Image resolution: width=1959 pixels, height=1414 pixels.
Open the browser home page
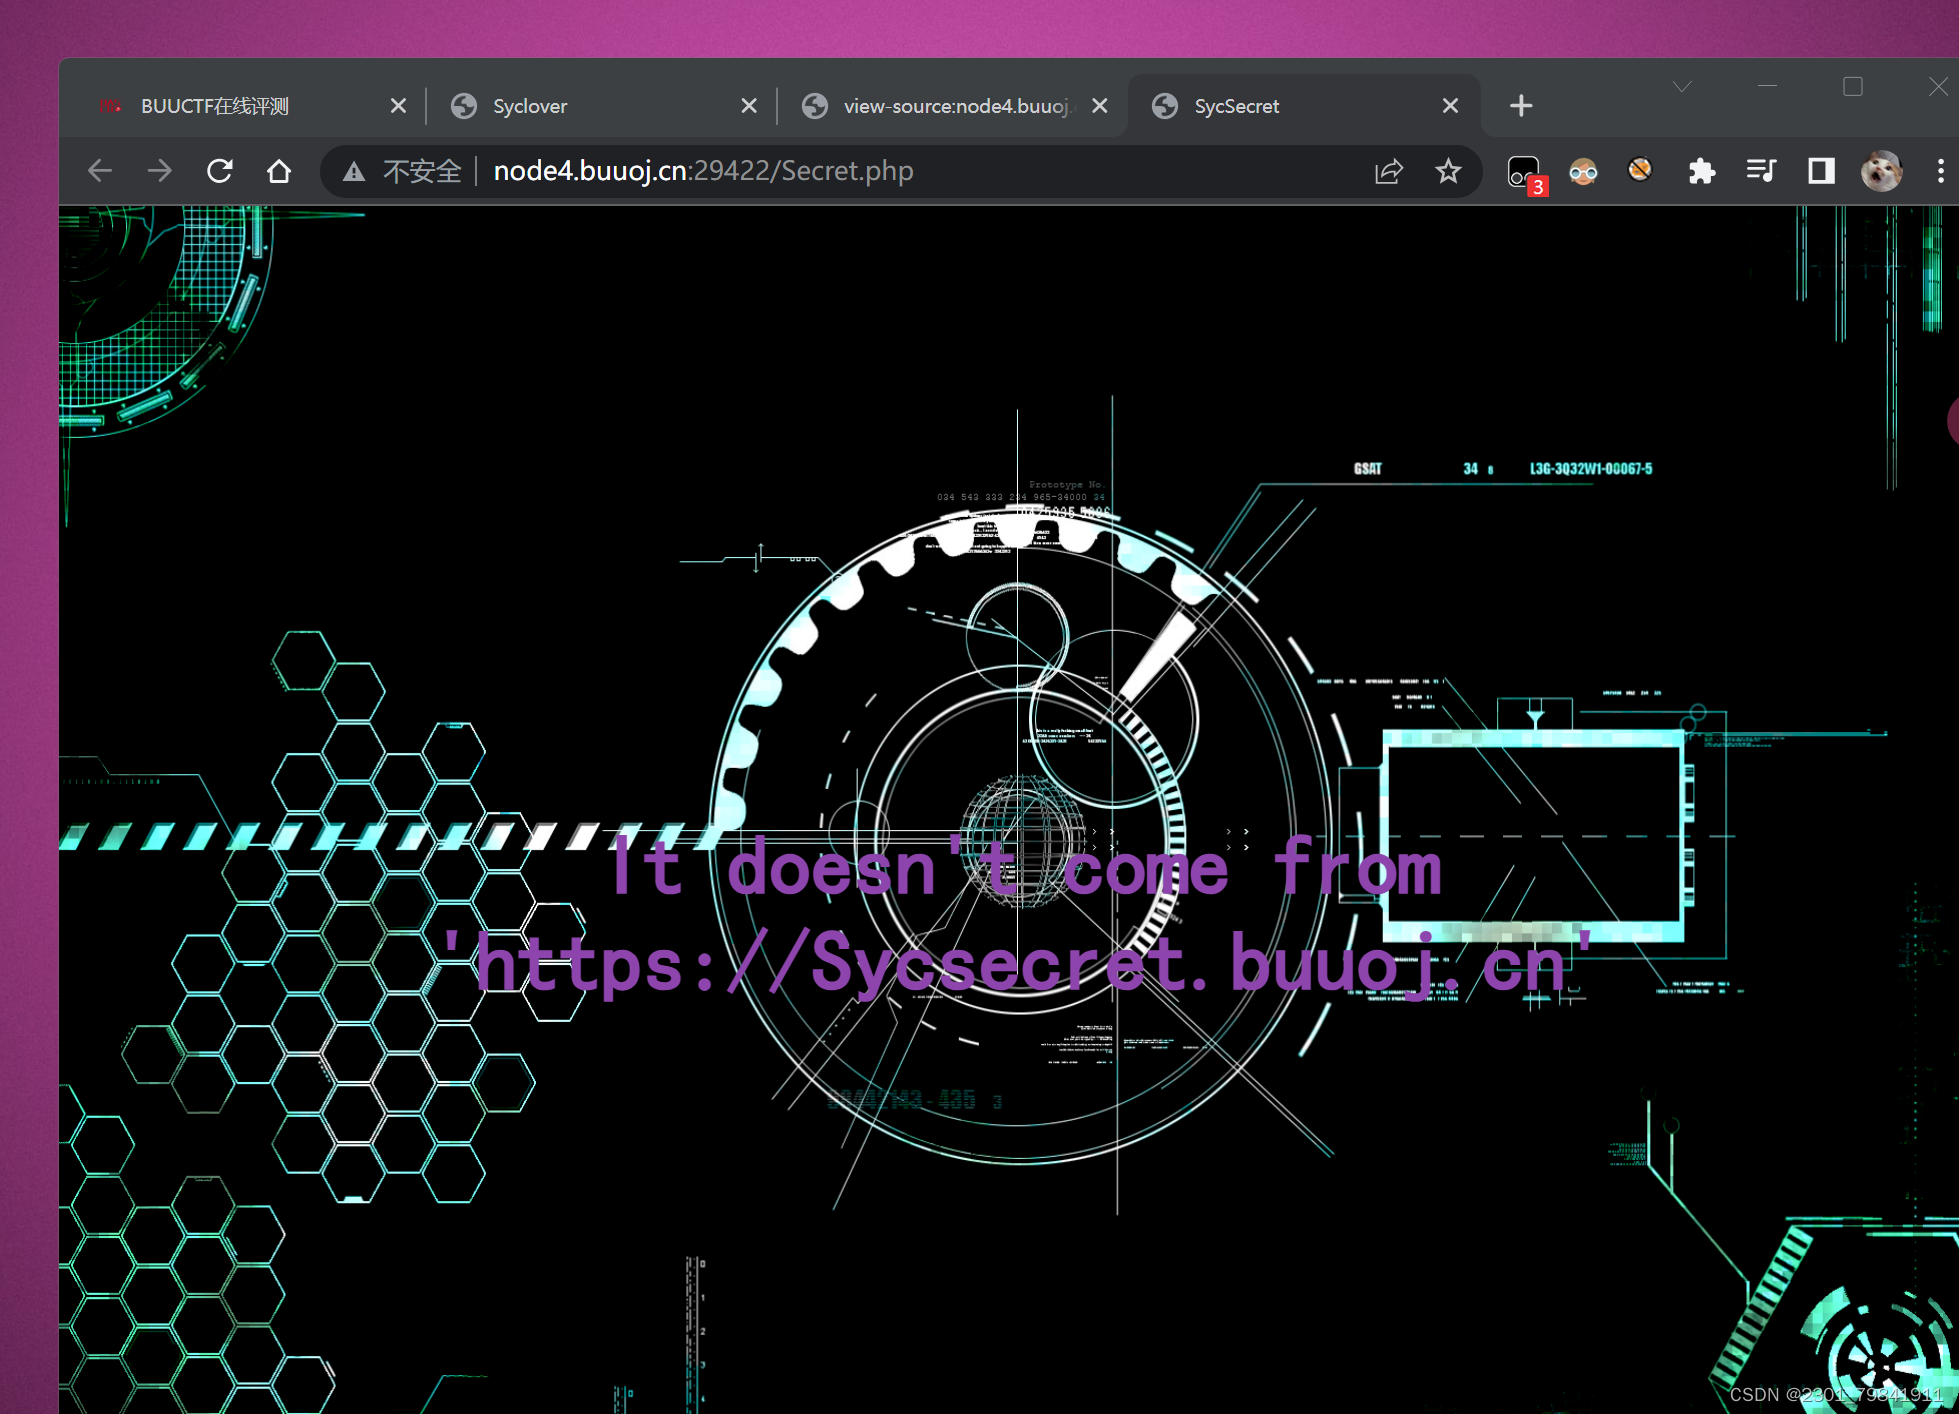(x=279, y=170)
